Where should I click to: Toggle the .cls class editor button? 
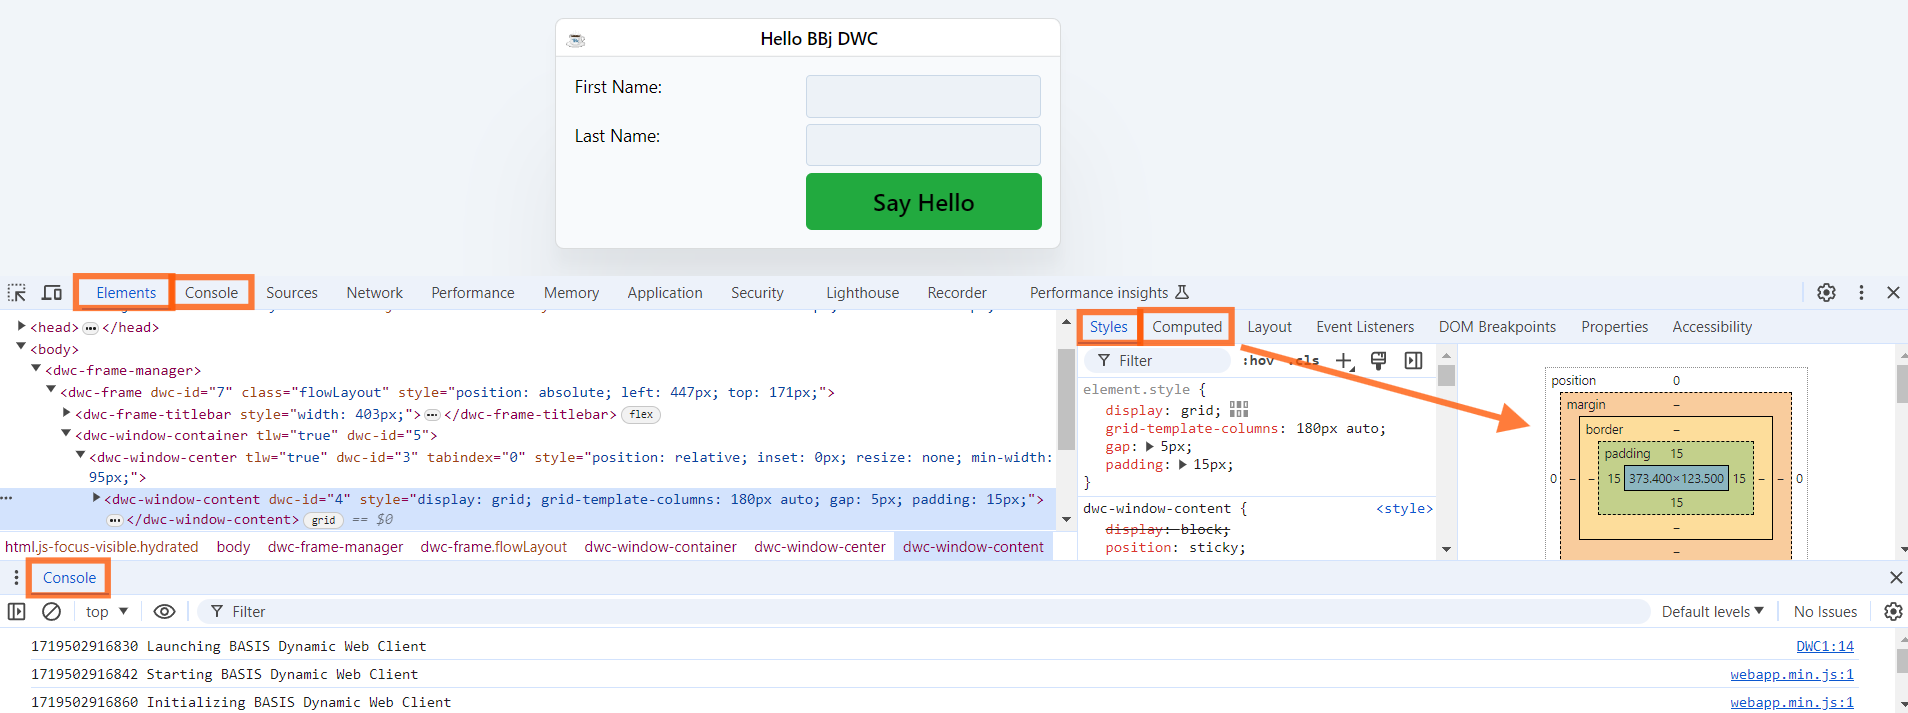pos(1304,360)
